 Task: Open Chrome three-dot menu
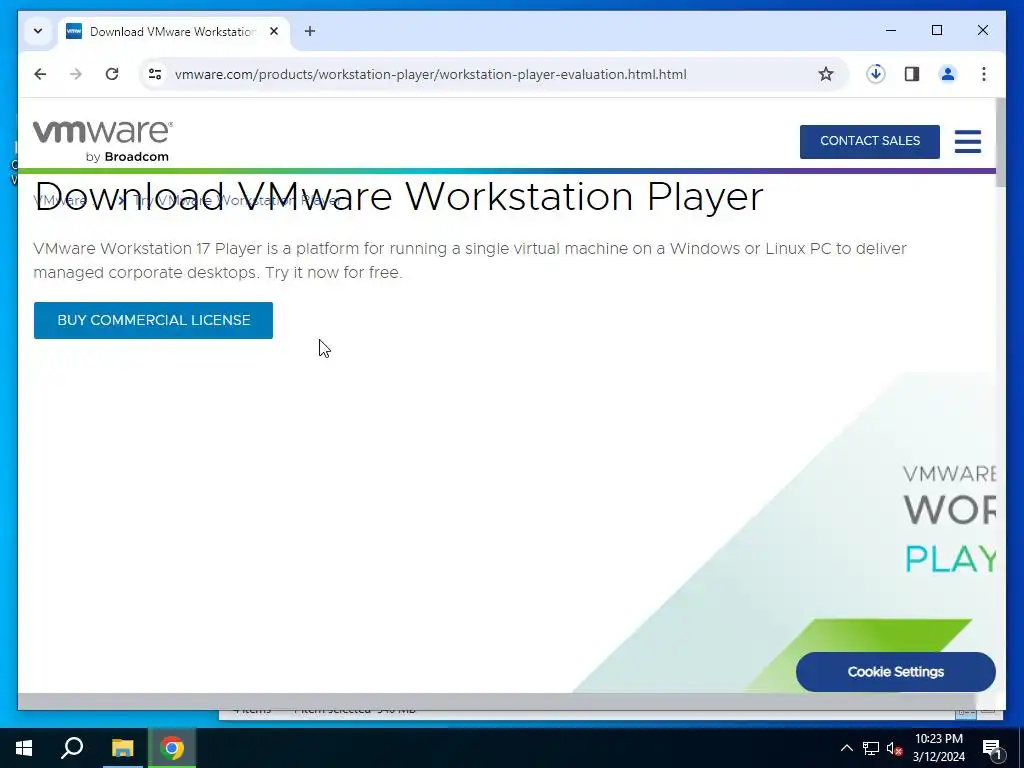pos(984,74)
